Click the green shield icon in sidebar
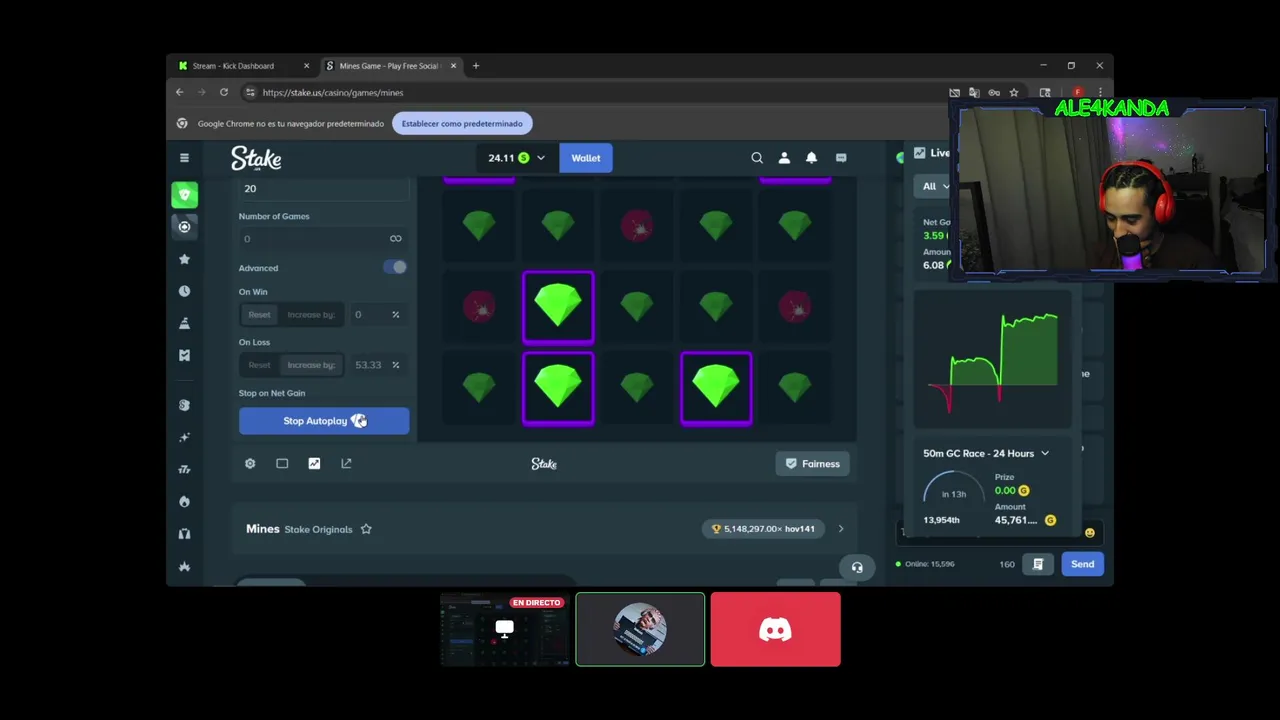The height and width of the screenshot is (720, 1280). (x=184, y=195)
